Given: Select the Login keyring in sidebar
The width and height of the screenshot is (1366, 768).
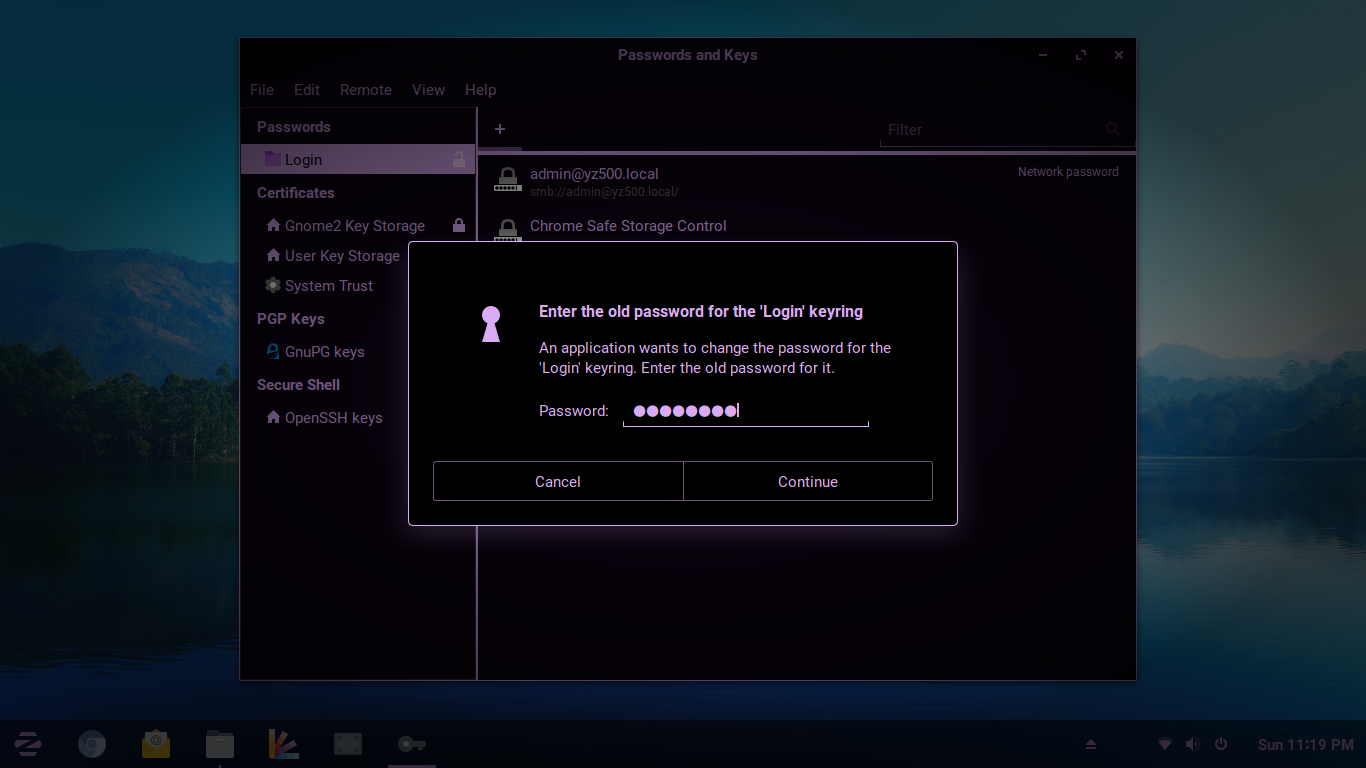Looking at the screenshot, I should pyautogui.click(x=303, y=160).
